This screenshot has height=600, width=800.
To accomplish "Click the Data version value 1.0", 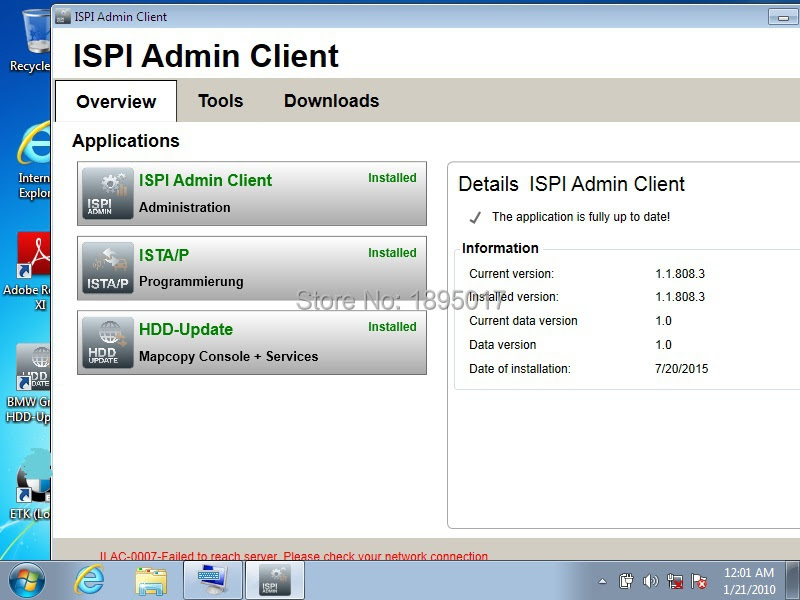I will click(663, 344).
